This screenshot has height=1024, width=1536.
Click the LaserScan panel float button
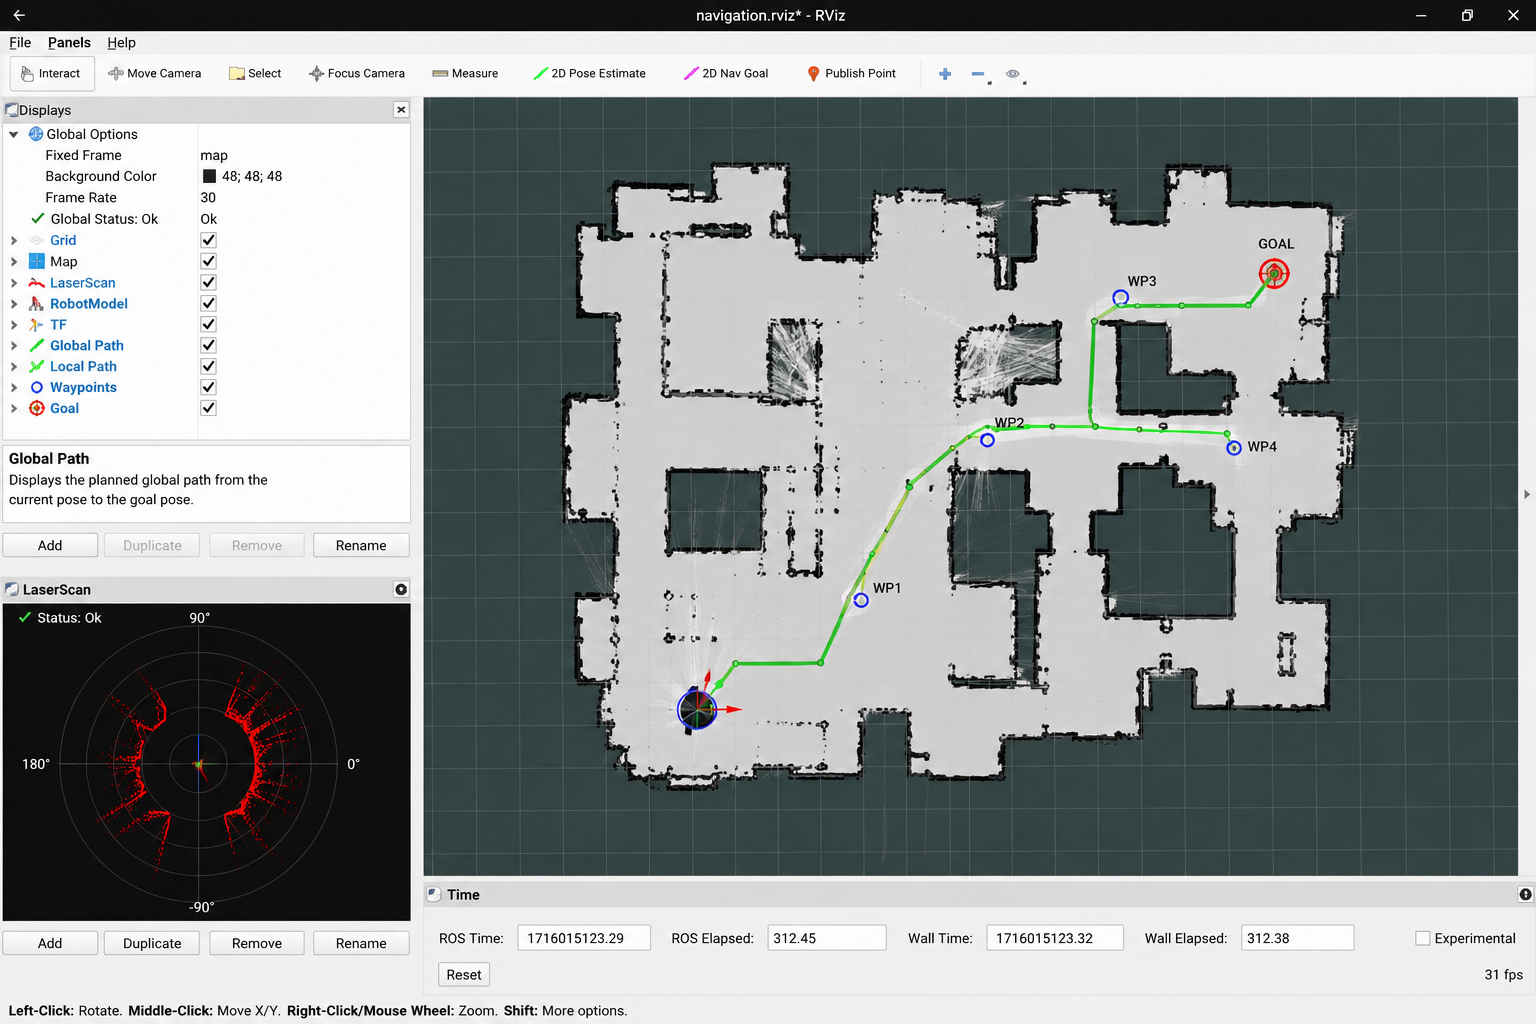(401, 590)
